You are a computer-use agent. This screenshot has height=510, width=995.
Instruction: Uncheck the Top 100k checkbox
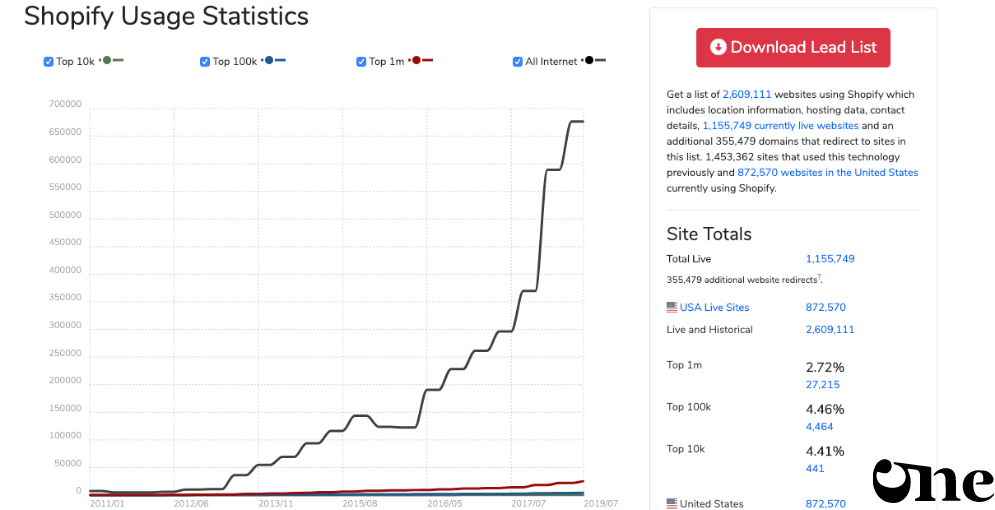[204, 62]
